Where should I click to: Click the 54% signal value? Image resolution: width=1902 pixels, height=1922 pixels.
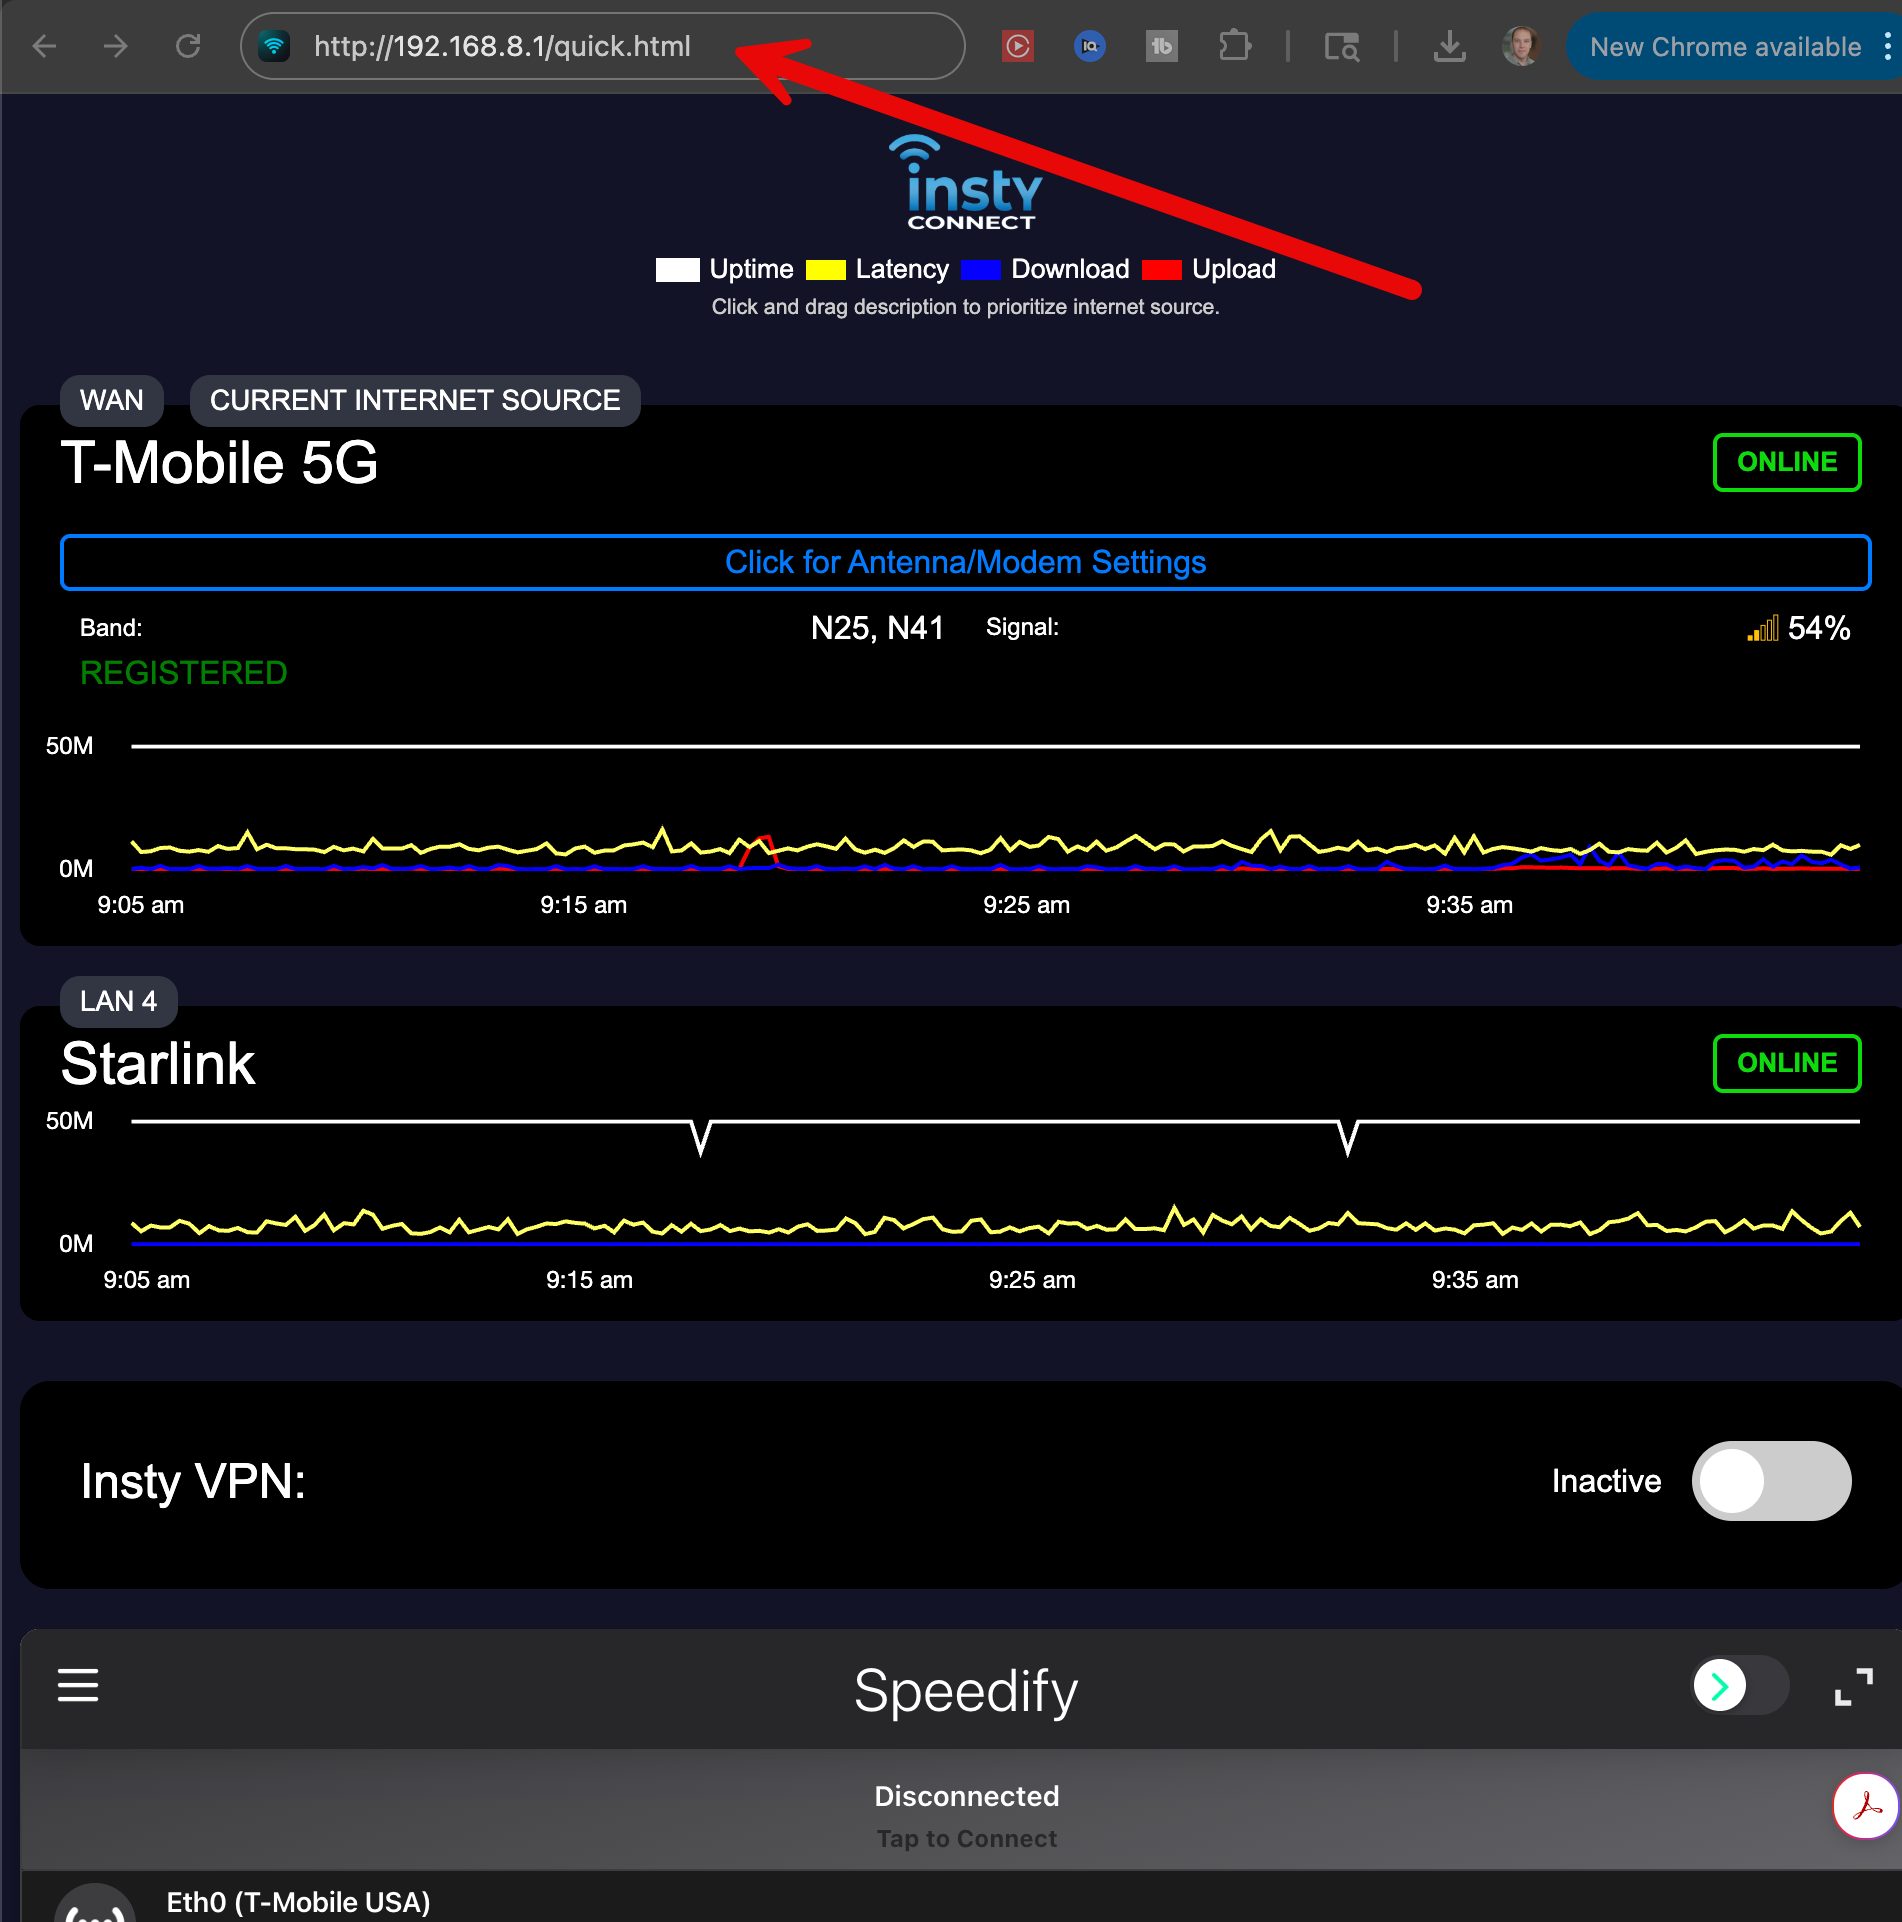coord(1819,628)
